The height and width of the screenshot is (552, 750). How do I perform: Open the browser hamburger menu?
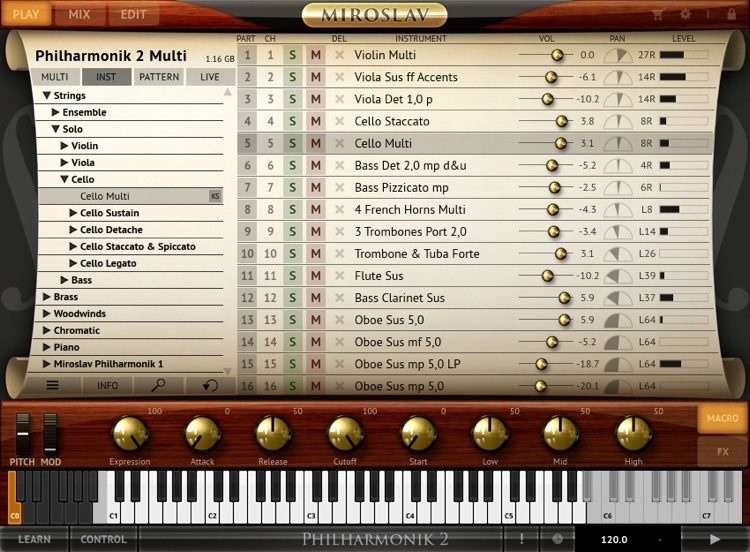coord(53,385)
